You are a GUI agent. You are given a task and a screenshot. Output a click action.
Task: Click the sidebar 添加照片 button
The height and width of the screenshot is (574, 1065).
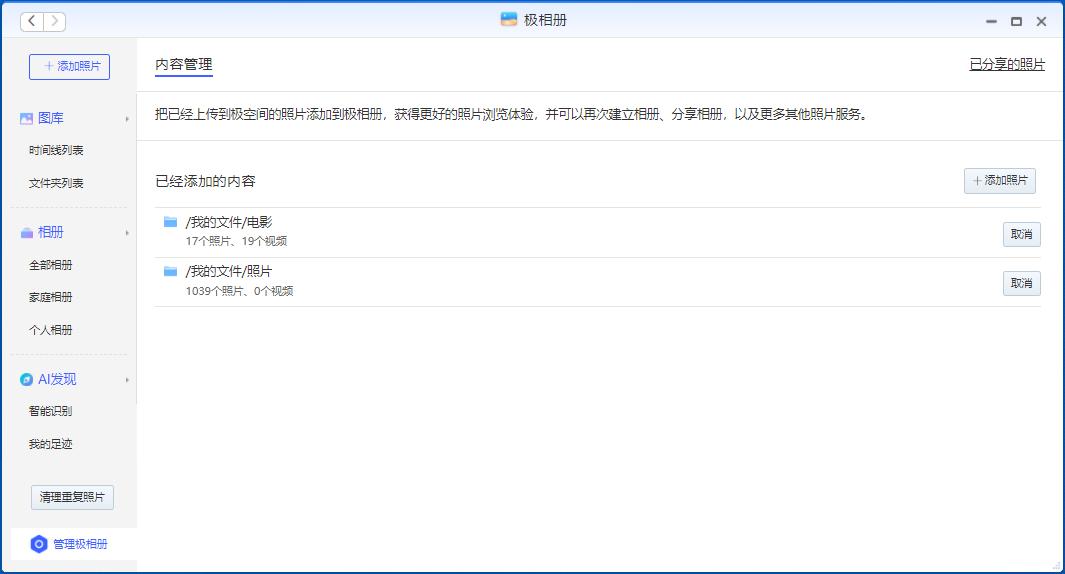pyautogui.click(x=69, y=67)
